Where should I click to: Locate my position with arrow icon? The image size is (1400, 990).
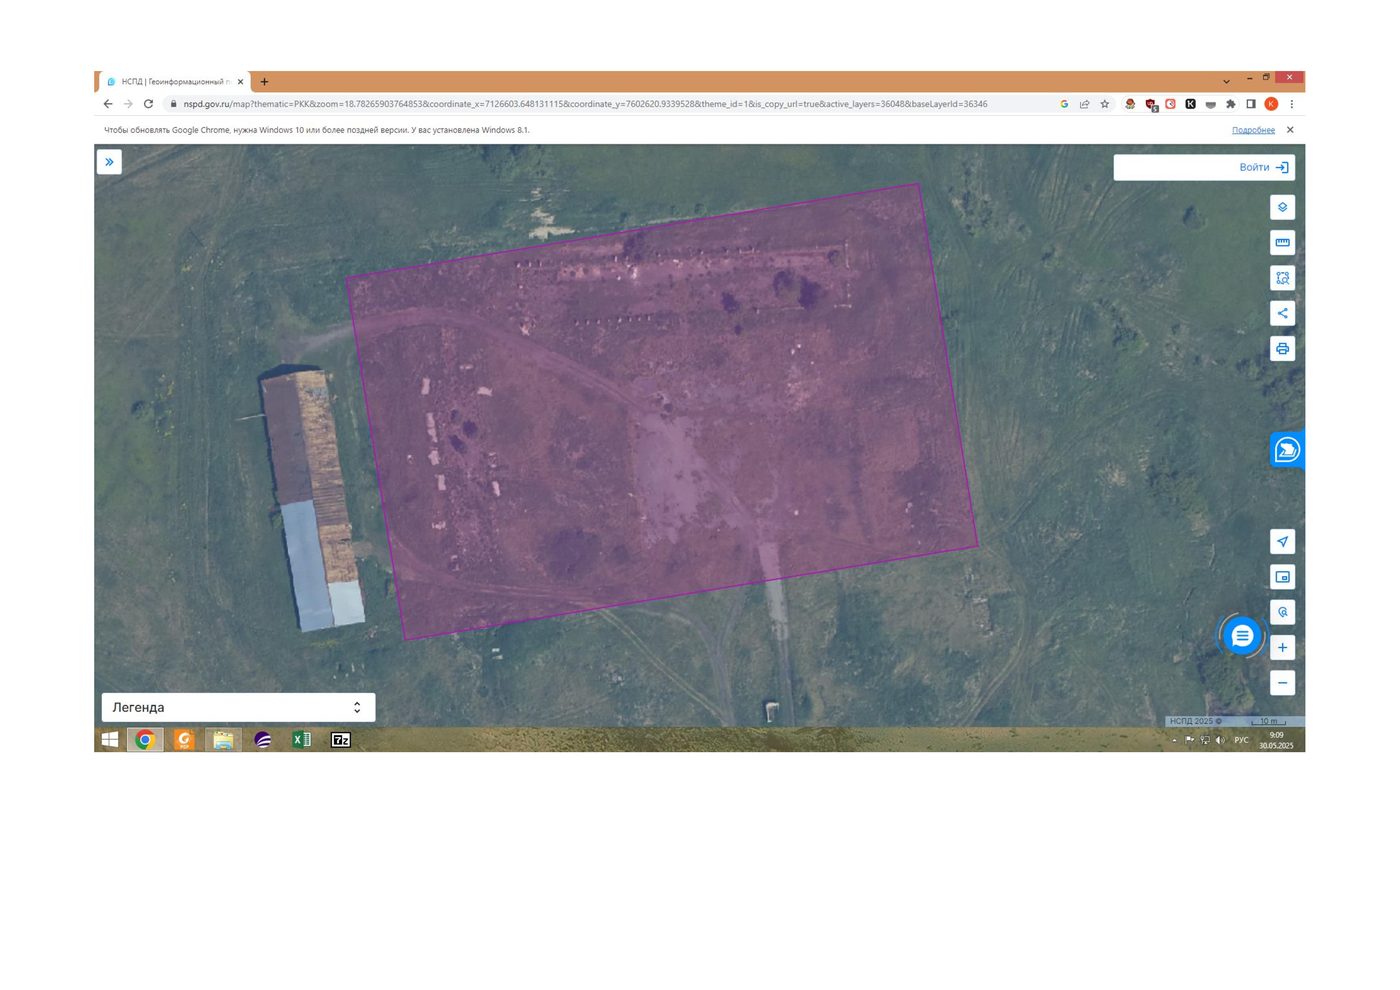1282,541
